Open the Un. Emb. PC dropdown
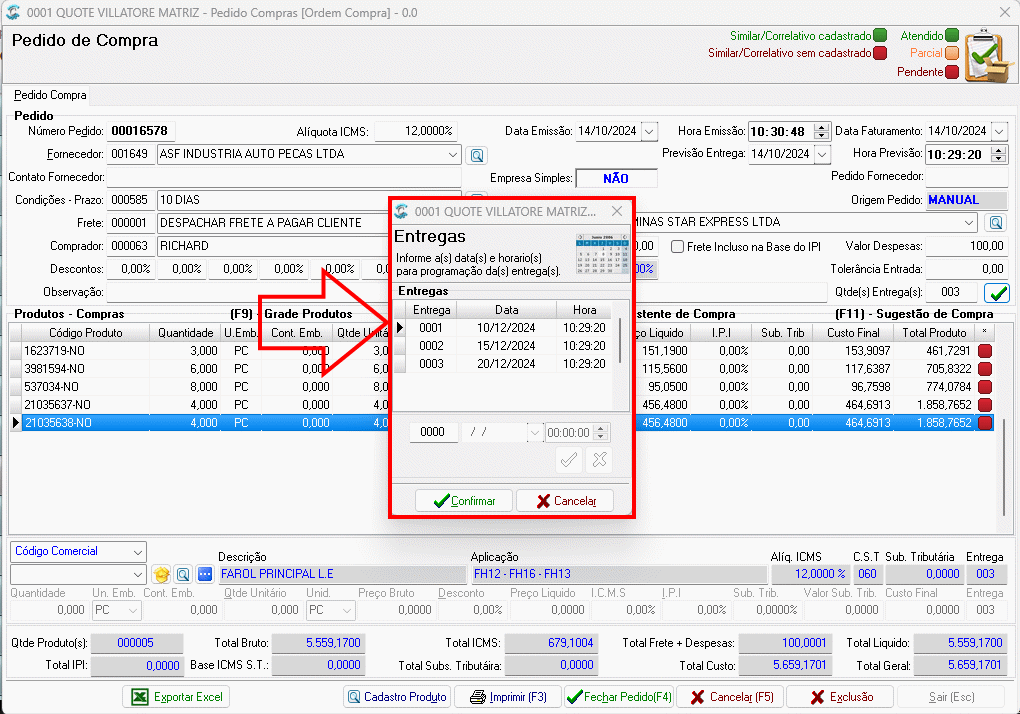The width and height of the screenshot is (1020, 714). (133, 611)
